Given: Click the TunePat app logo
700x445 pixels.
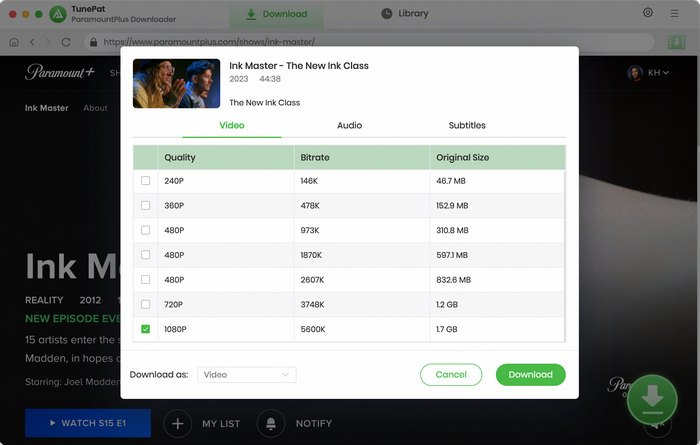Looking at the screenshot, I should pyautogui.click(x=58, y=14).
